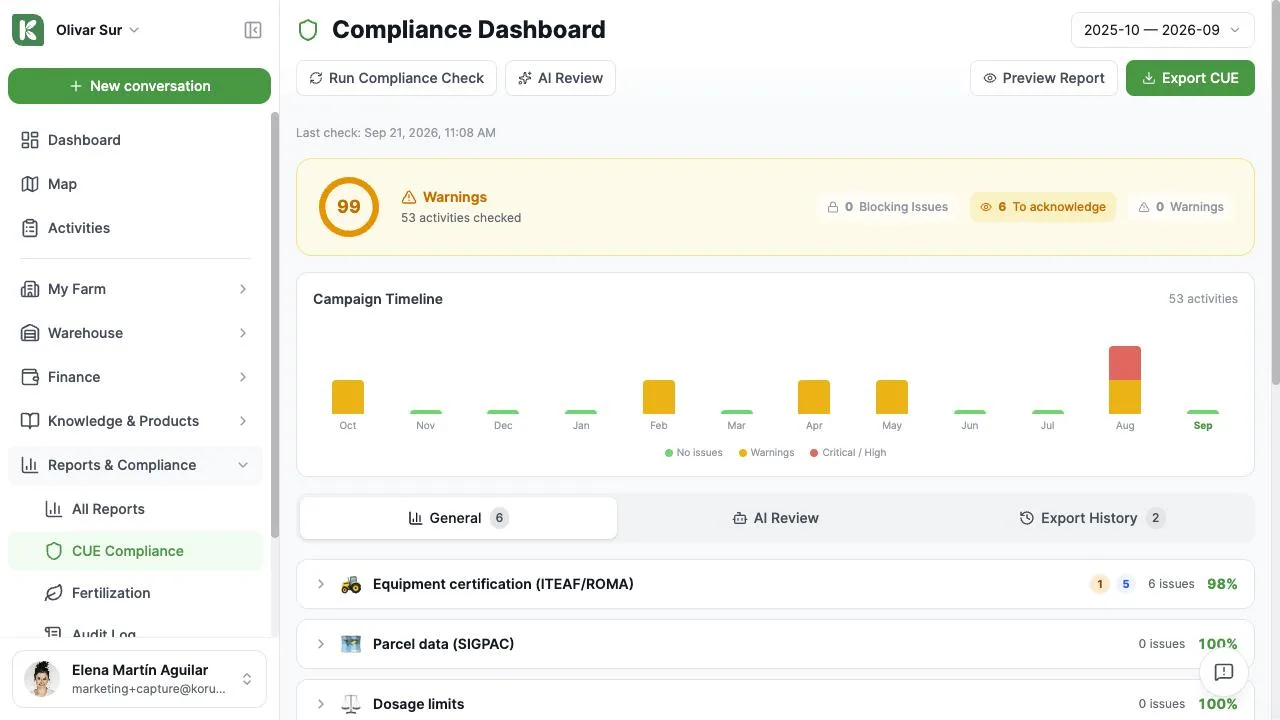Viewport: 1280px width, 720px height.
Task: Click the scales icon for Dosage limits
Action: coord(351,704)
